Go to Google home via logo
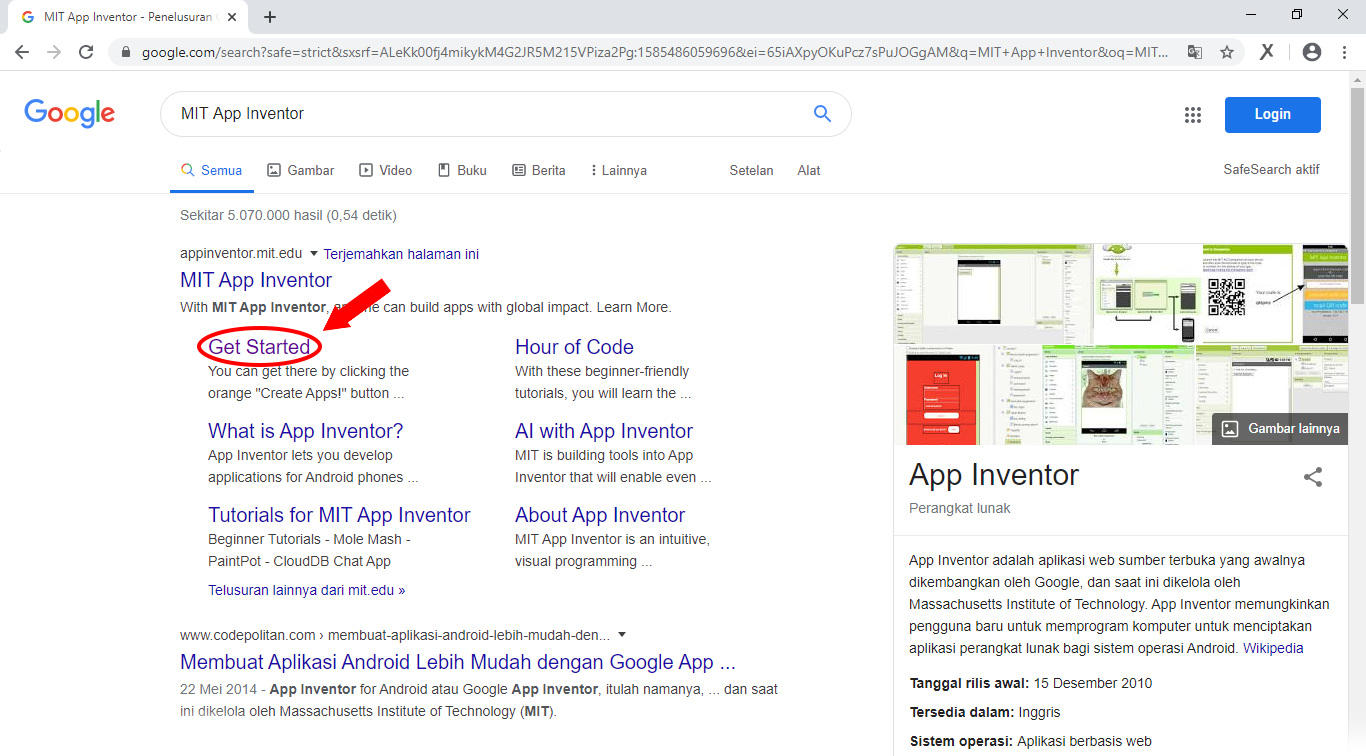 (70, 114)
